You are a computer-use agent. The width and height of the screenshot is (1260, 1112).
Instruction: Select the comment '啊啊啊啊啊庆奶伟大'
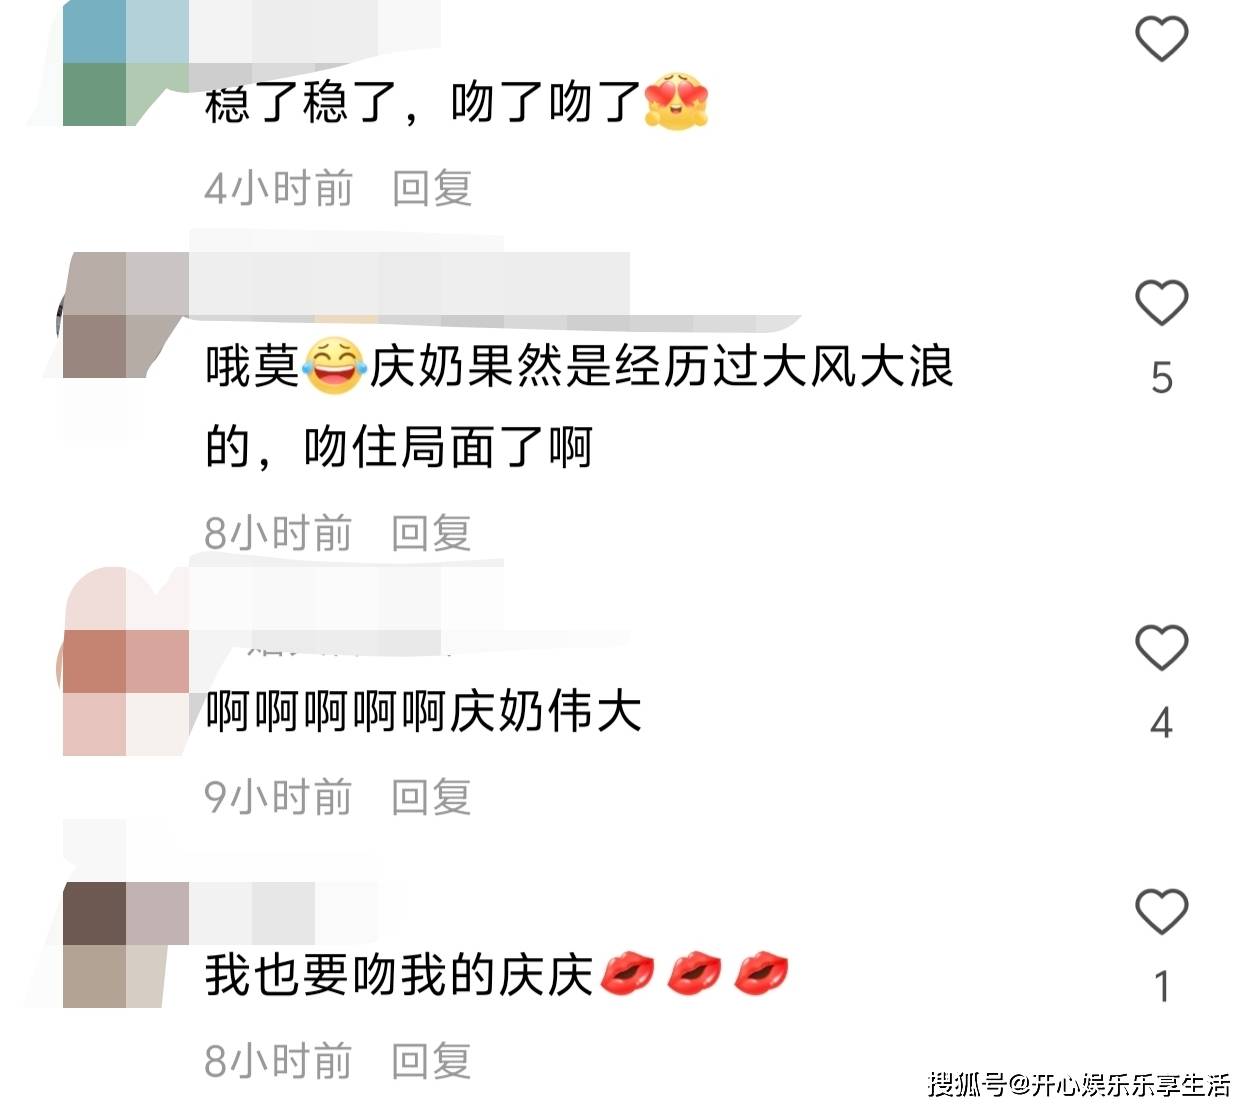click(423, 712)
